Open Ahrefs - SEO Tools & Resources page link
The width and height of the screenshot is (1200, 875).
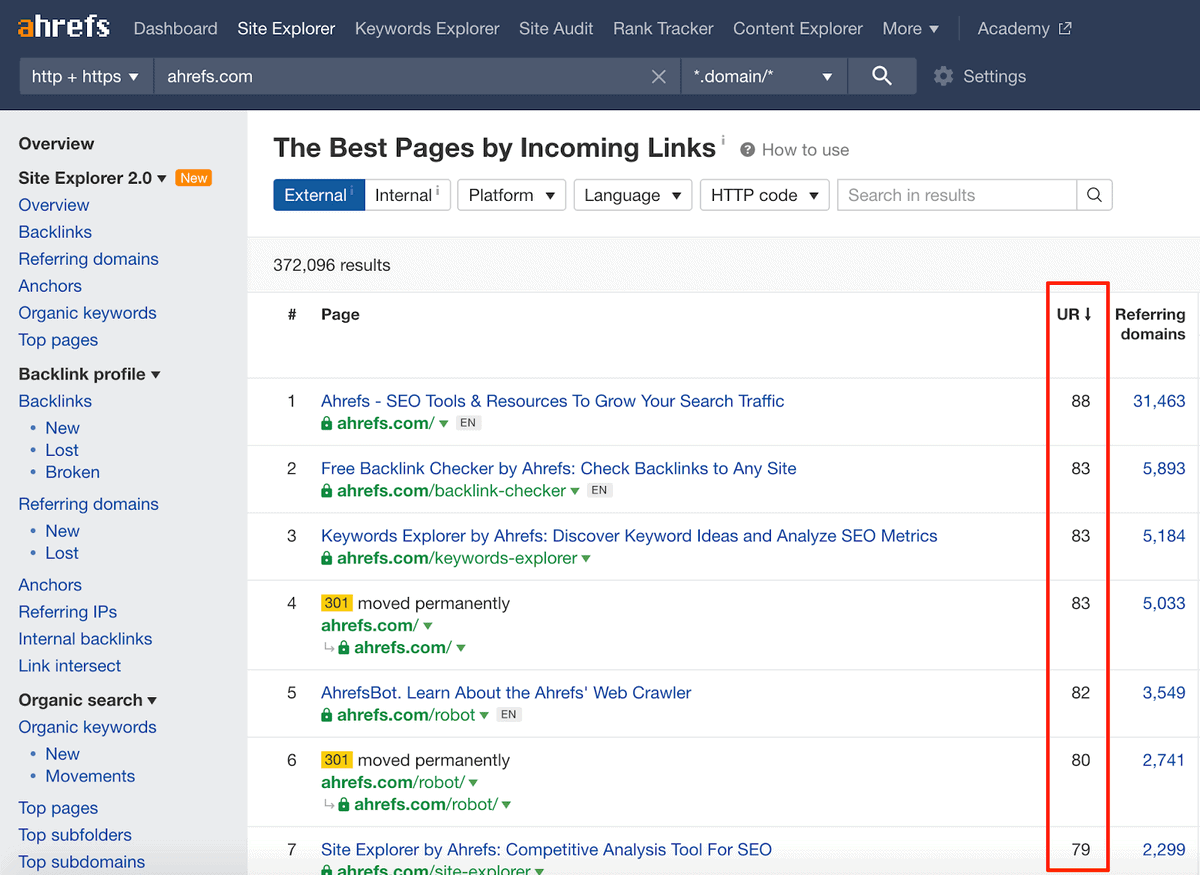coord(552,401)
